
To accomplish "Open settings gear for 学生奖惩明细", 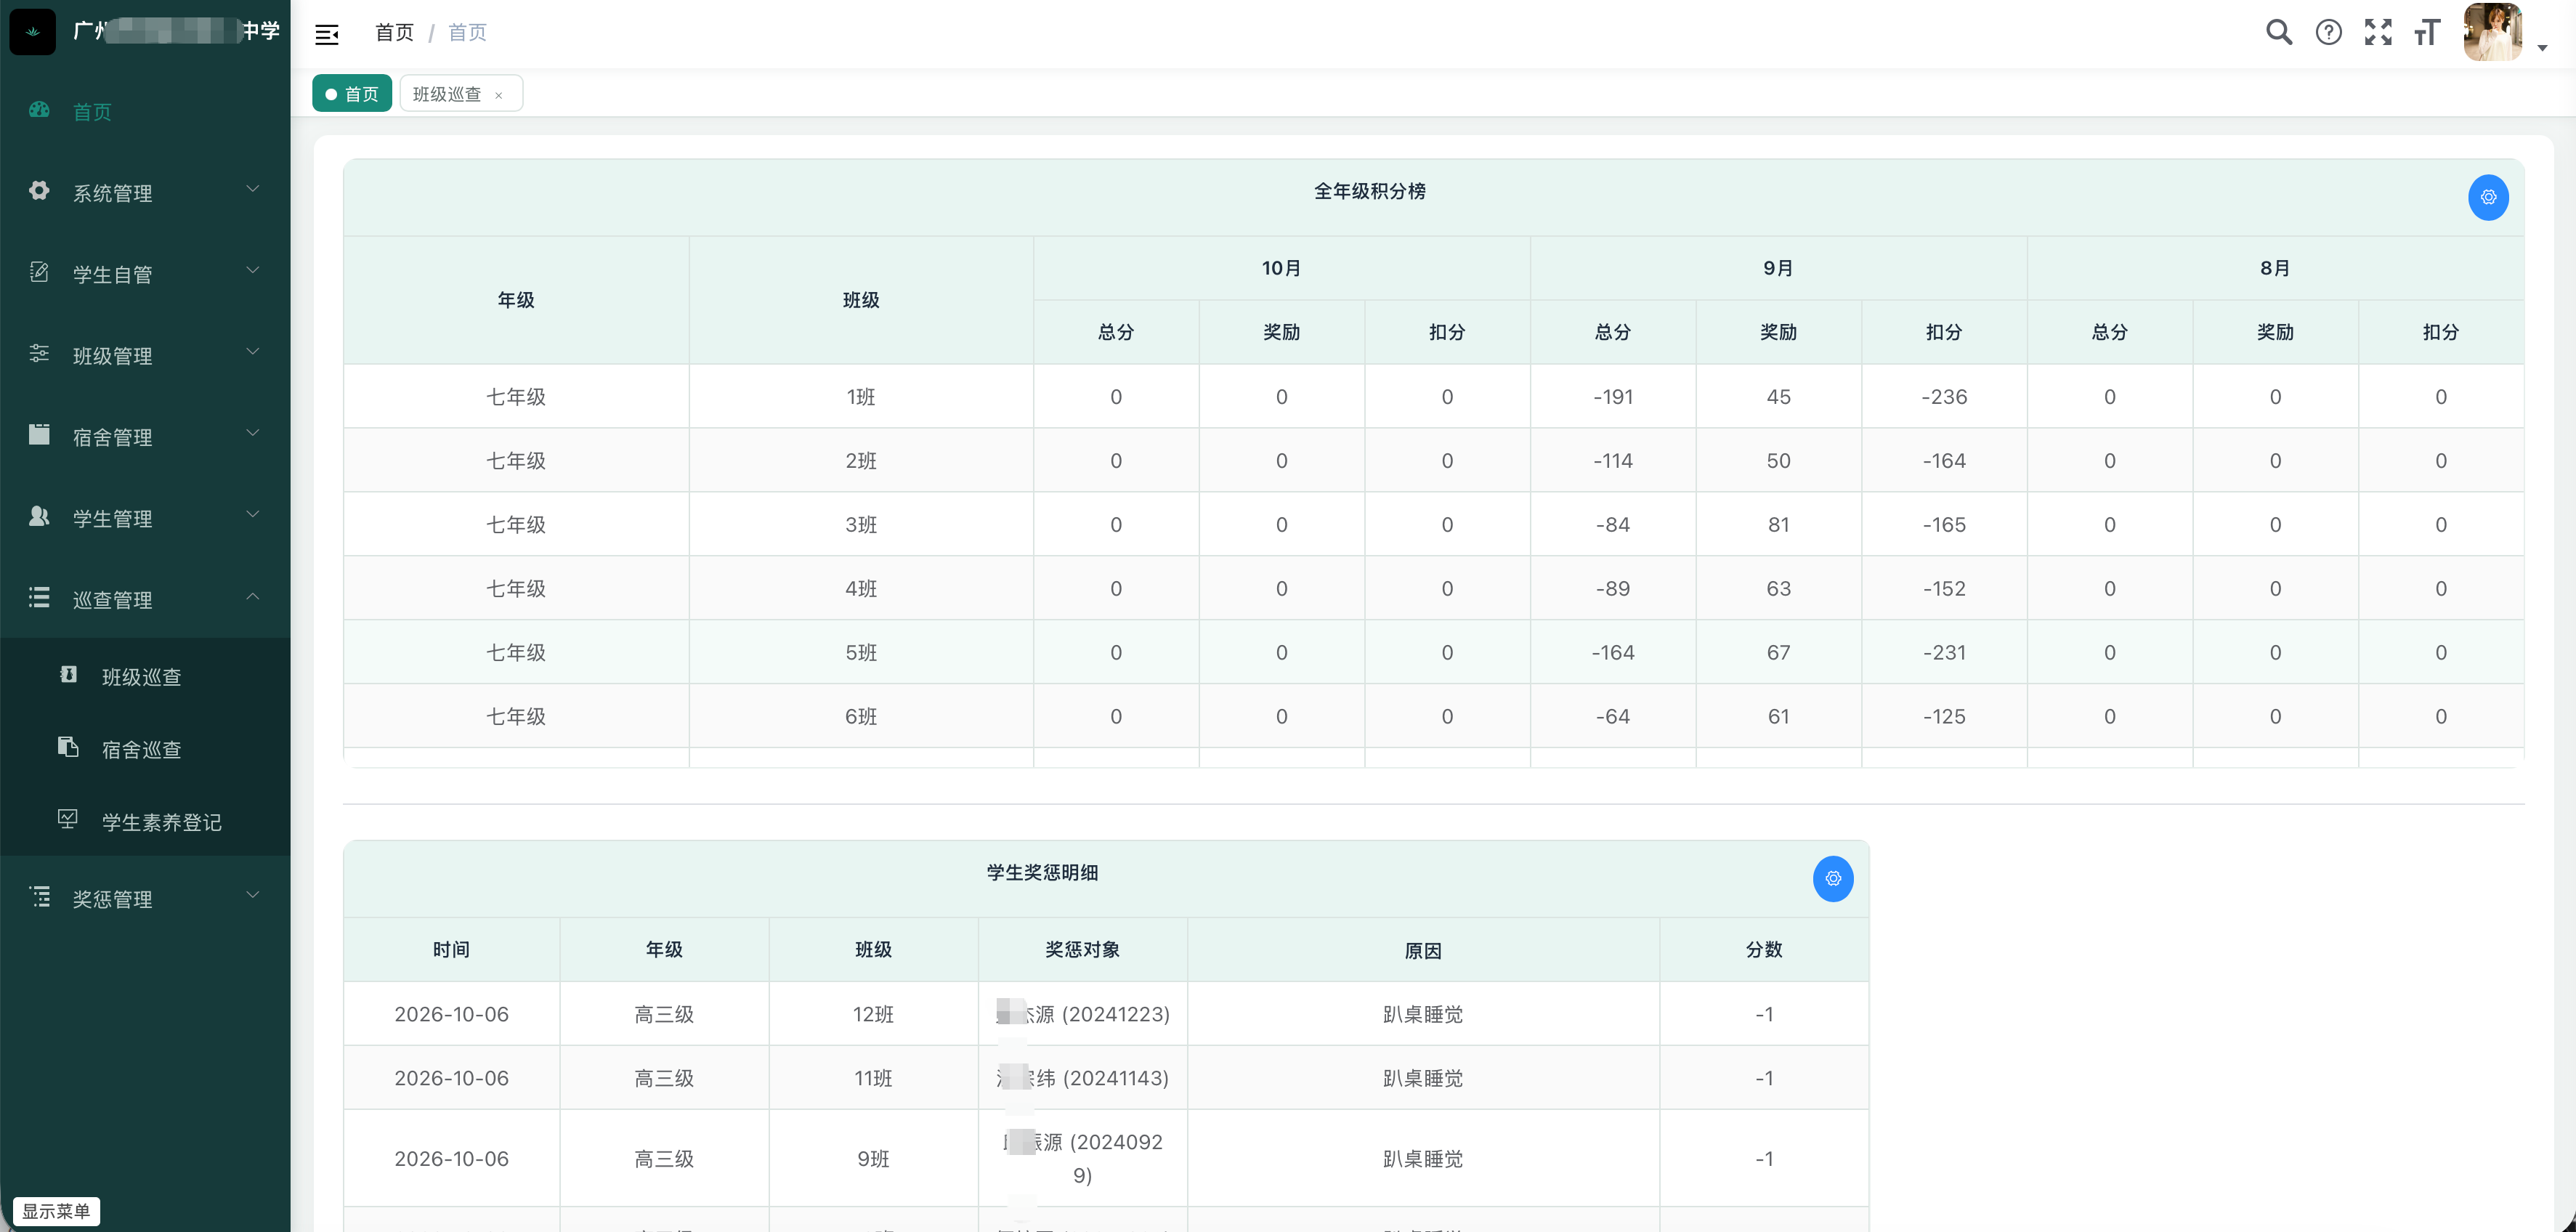I will point(1833,878).
